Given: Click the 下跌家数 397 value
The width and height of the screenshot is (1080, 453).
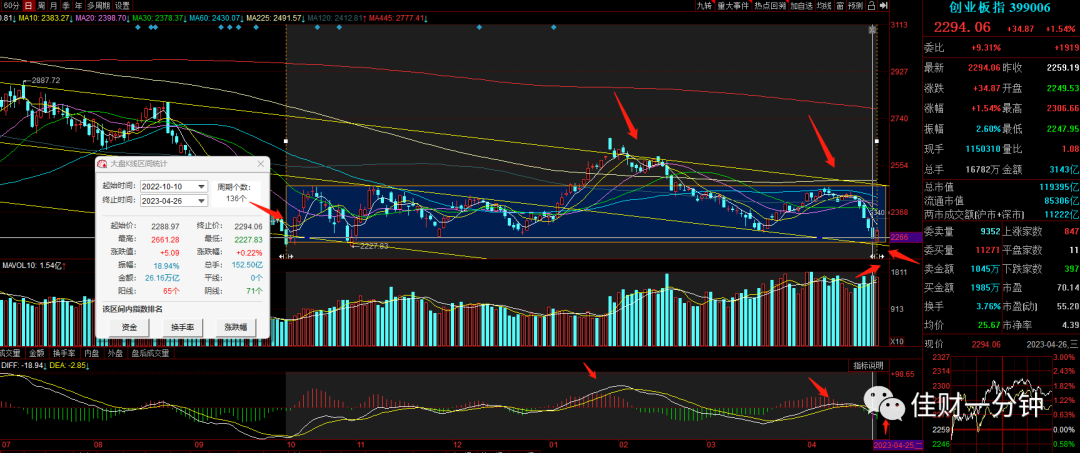Looking at the screenshot, I should tap(1070, 269).
